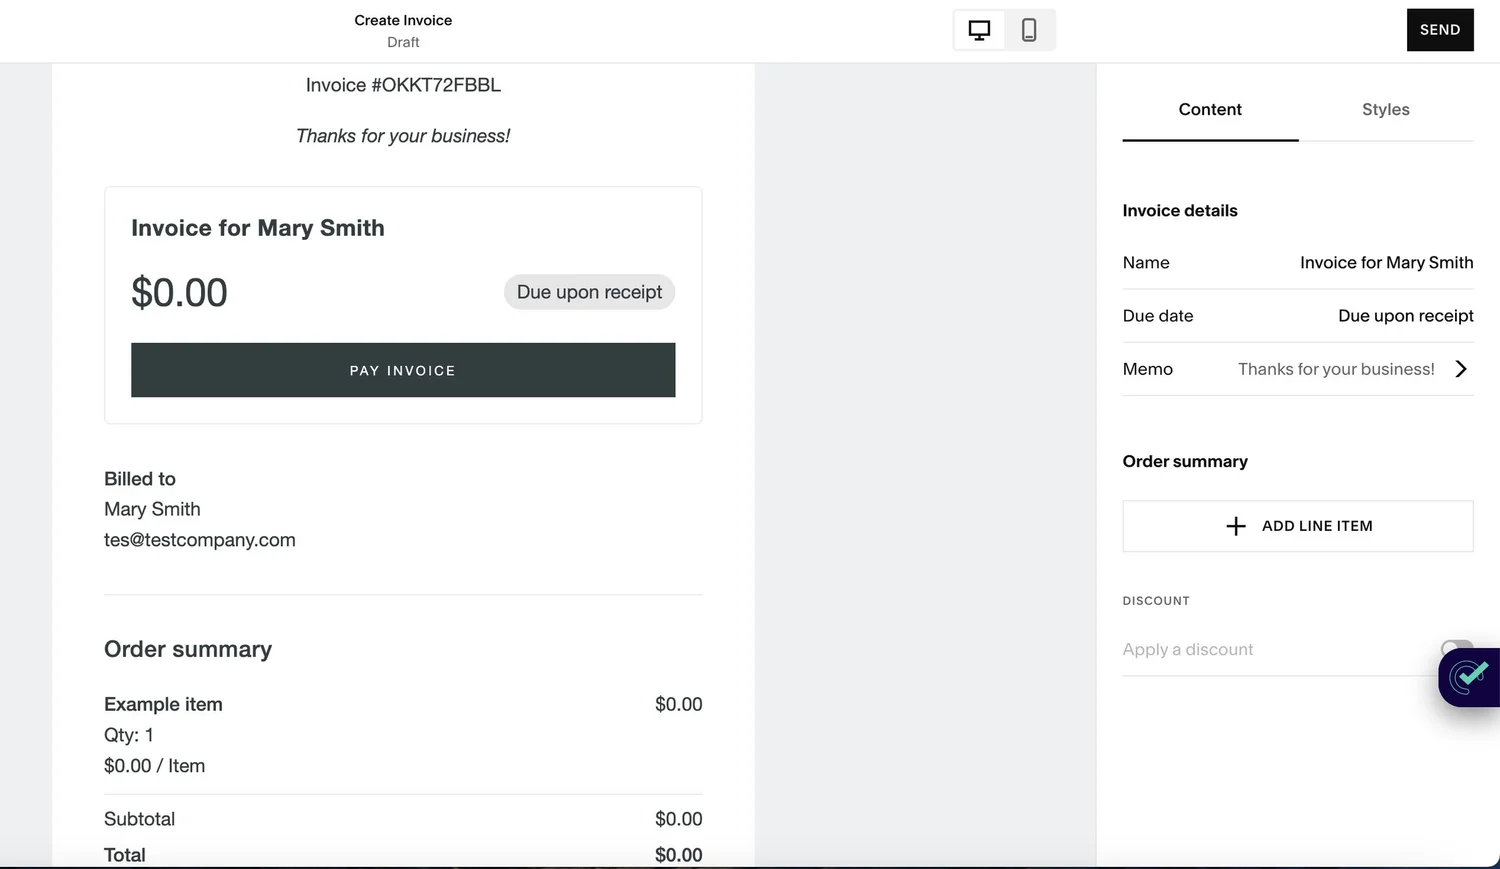Click the Apply a discount field
This screenshot has width=1500, height=869.
tap(1187, 649)
